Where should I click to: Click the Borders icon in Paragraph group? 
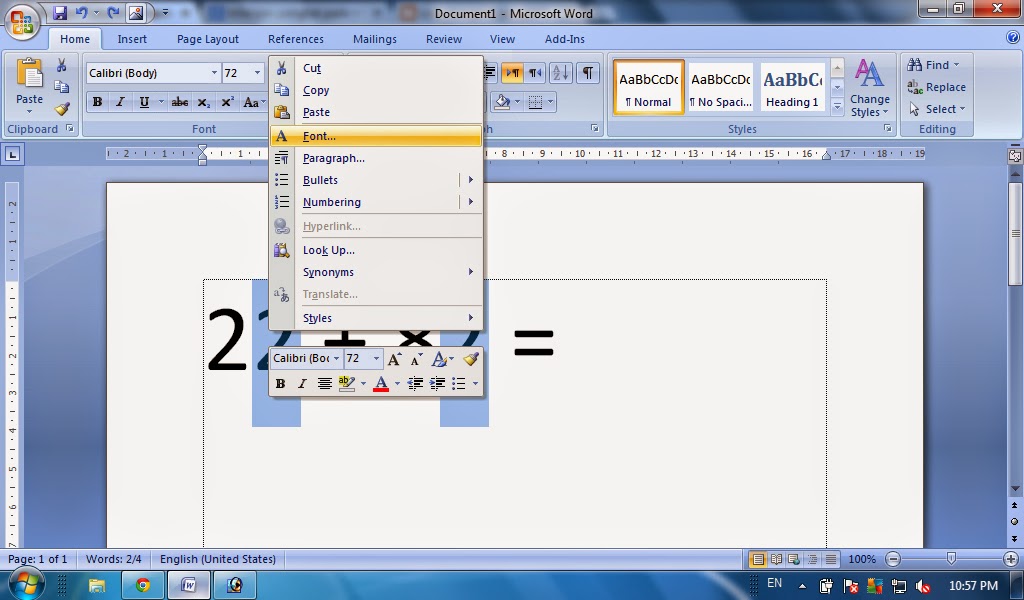536,102
